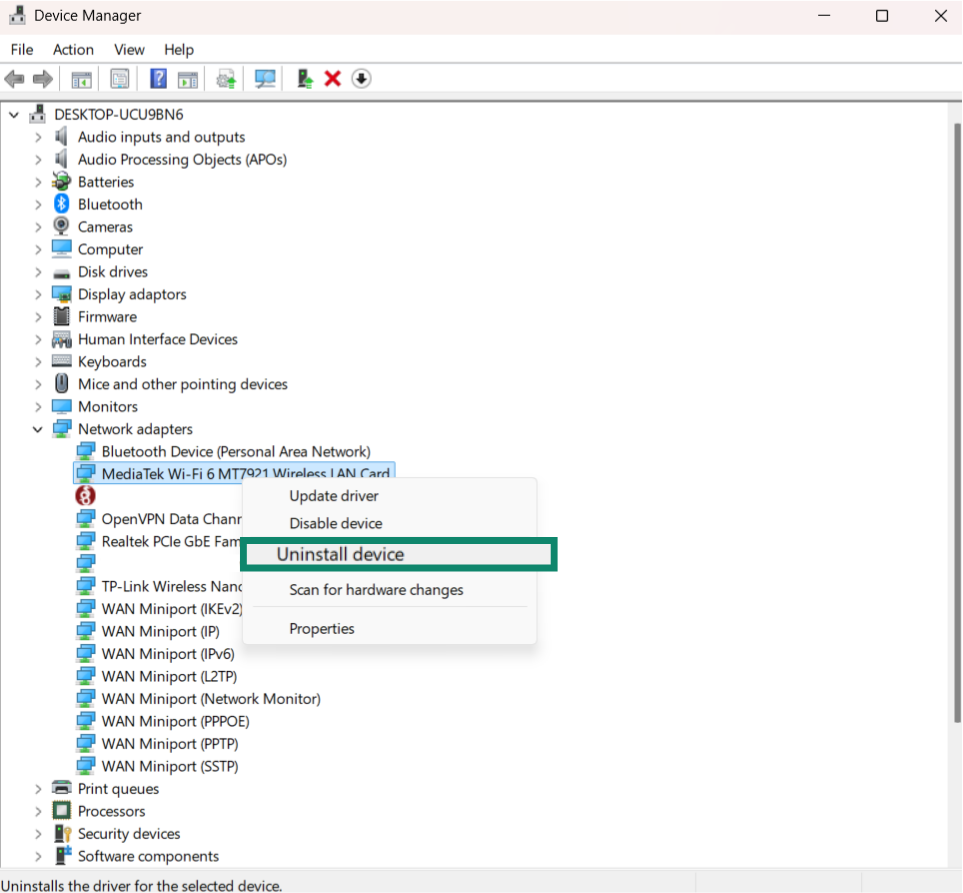Open the Action menu

pos(73,49)
